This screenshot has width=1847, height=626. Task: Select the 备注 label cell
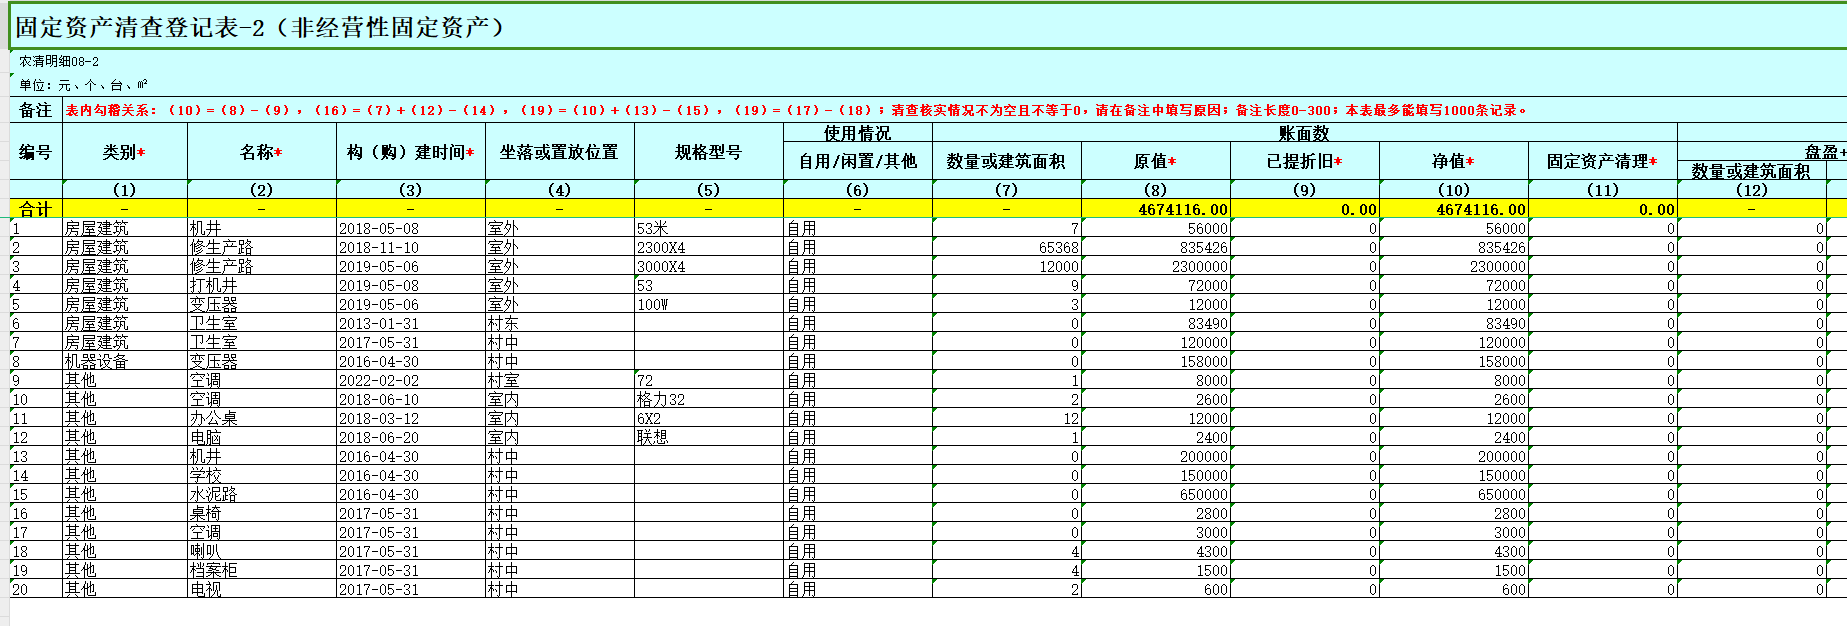(36, 110)
